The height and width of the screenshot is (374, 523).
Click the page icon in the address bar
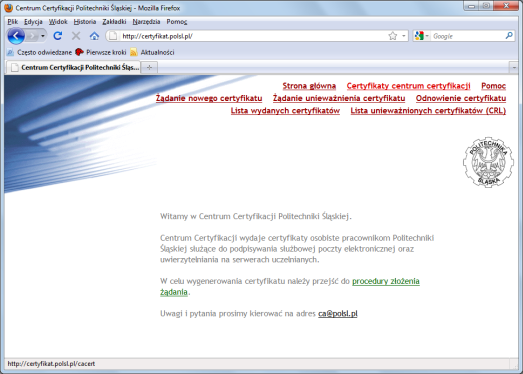(113, 36)
